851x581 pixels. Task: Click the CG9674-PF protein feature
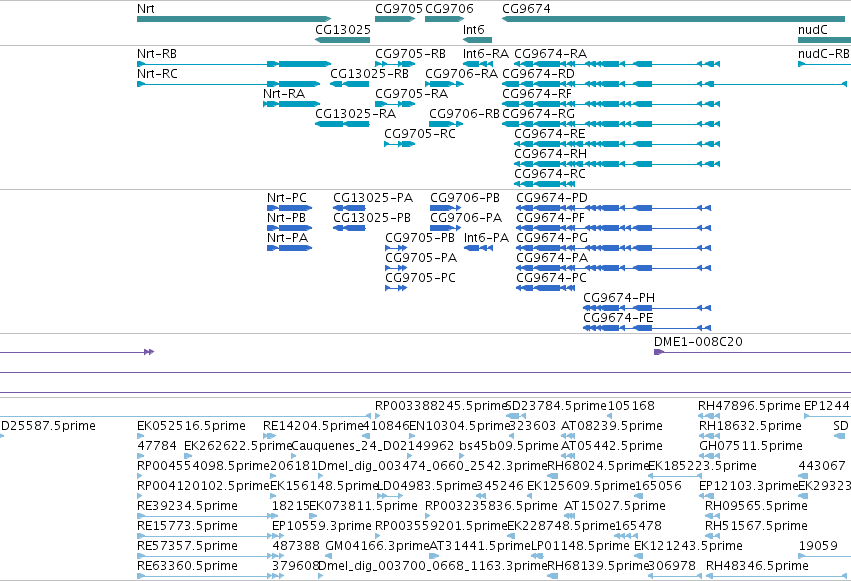tap(613, 228)
